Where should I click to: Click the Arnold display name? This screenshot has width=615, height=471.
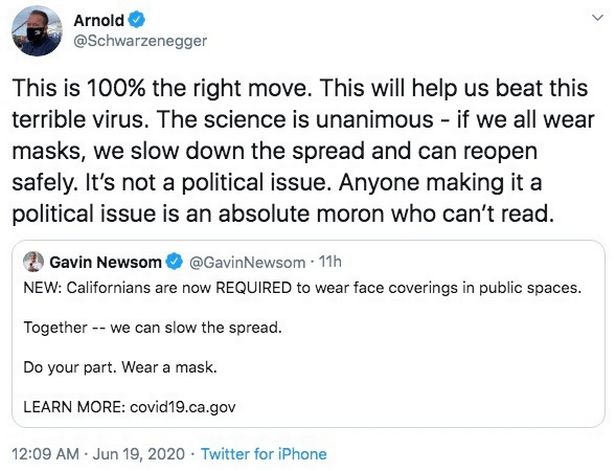point(100,19)
